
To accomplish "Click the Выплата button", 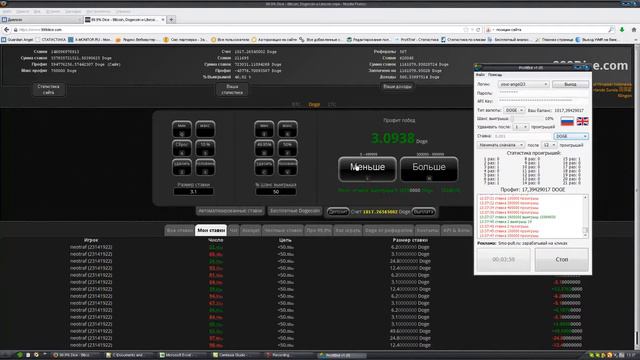I will click(423, 212).
